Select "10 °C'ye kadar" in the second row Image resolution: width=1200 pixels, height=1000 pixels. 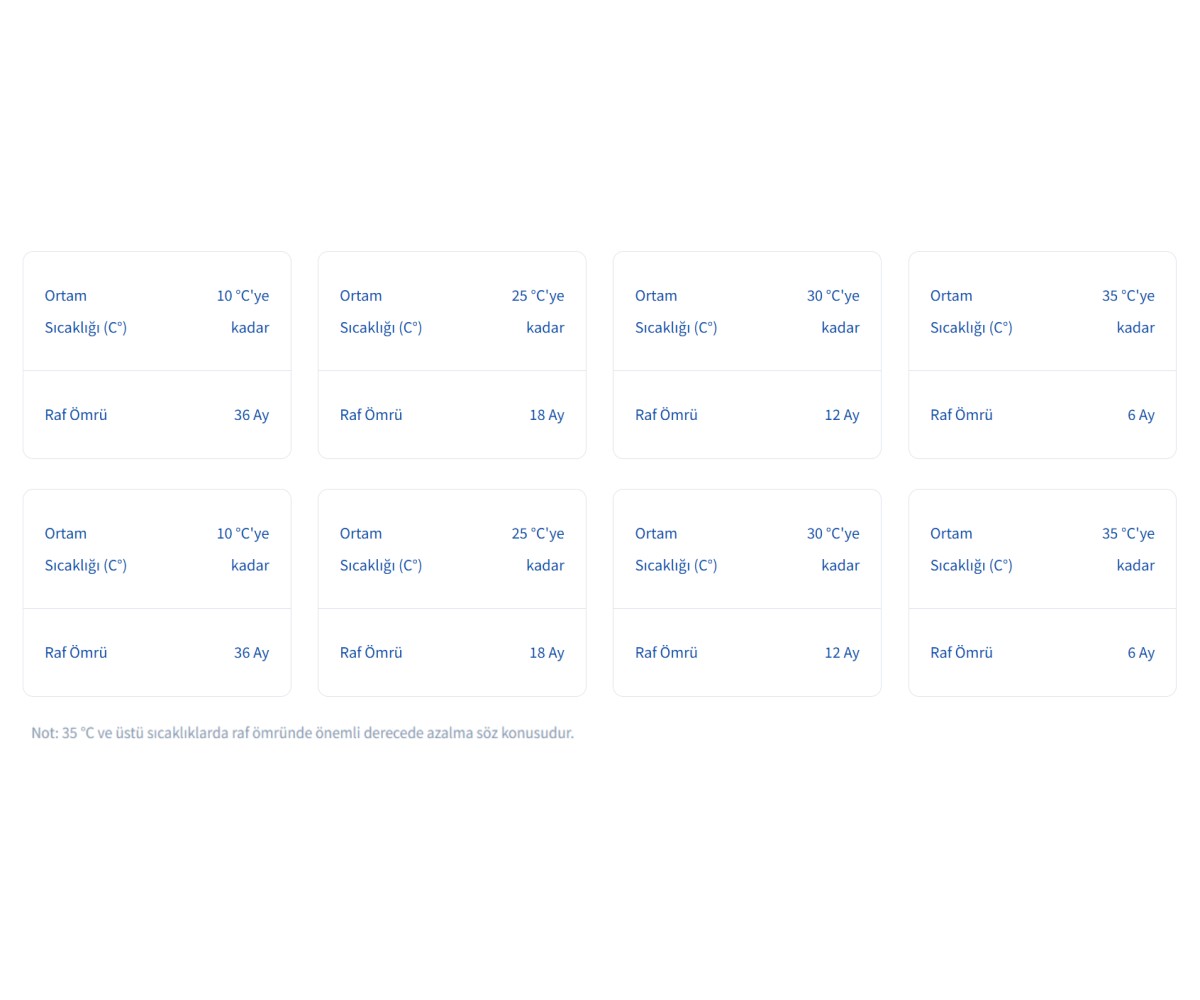243,549
